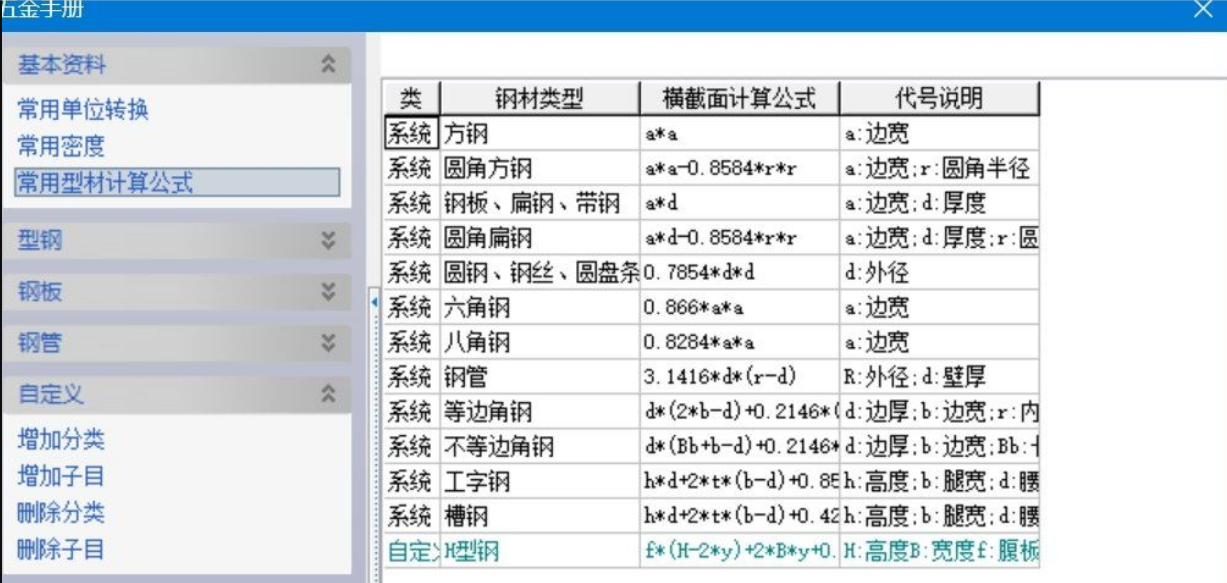Select the custom H型钢 row
The width and height of the screenshot is (1227, 583).
click(x=539, y=551)
